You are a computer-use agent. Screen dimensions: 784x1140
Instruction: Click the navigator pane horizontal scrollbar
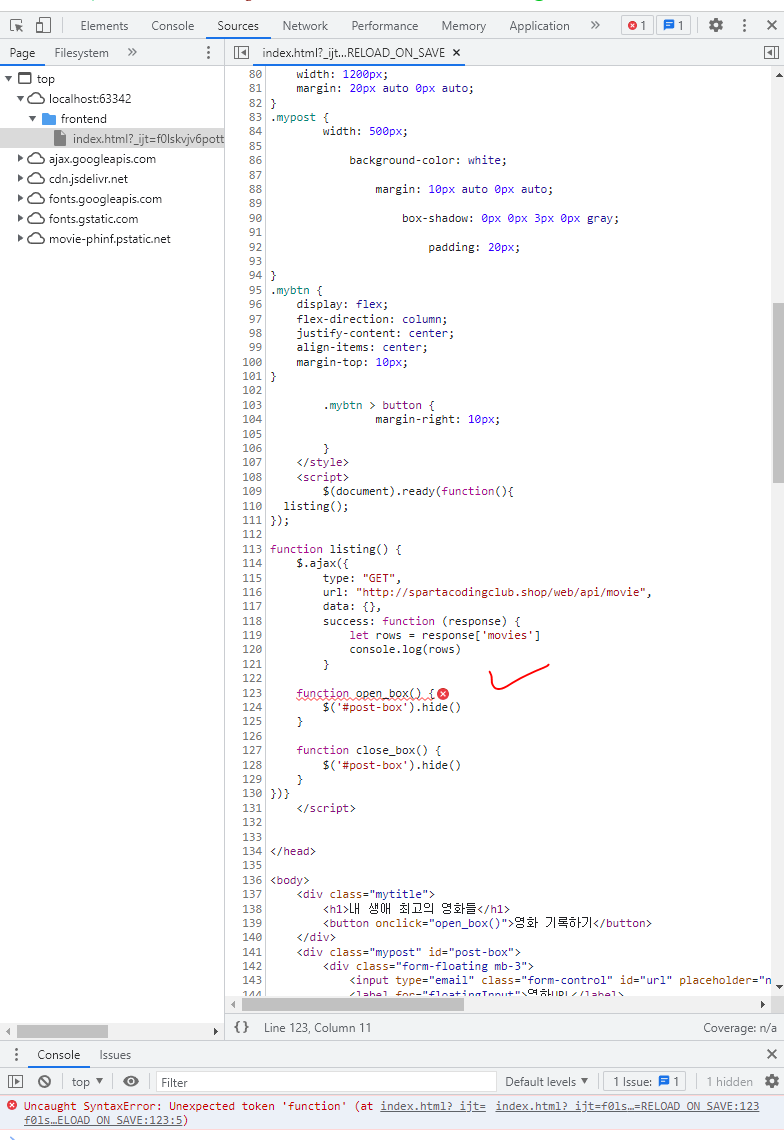tap(63, 1031)
